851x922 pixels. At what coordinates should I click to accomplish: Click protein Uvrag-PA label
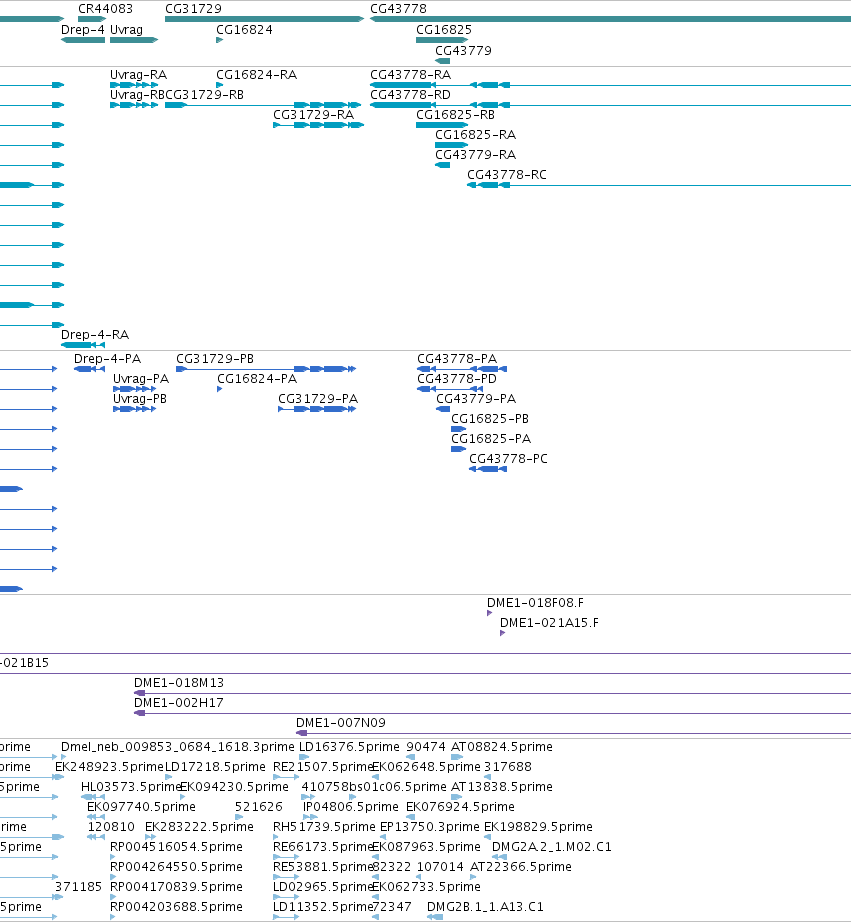[x=141, y=379]
